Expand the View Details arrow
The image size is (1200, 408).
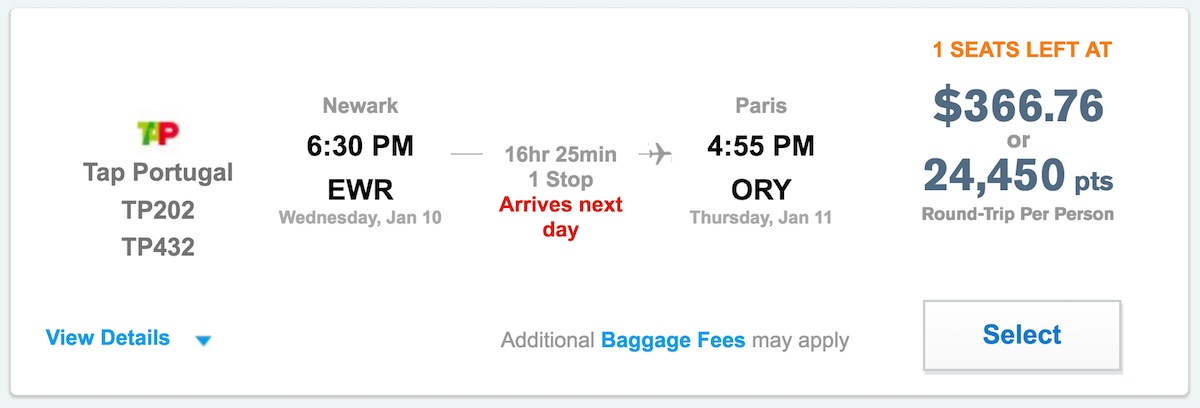(203, 340)
